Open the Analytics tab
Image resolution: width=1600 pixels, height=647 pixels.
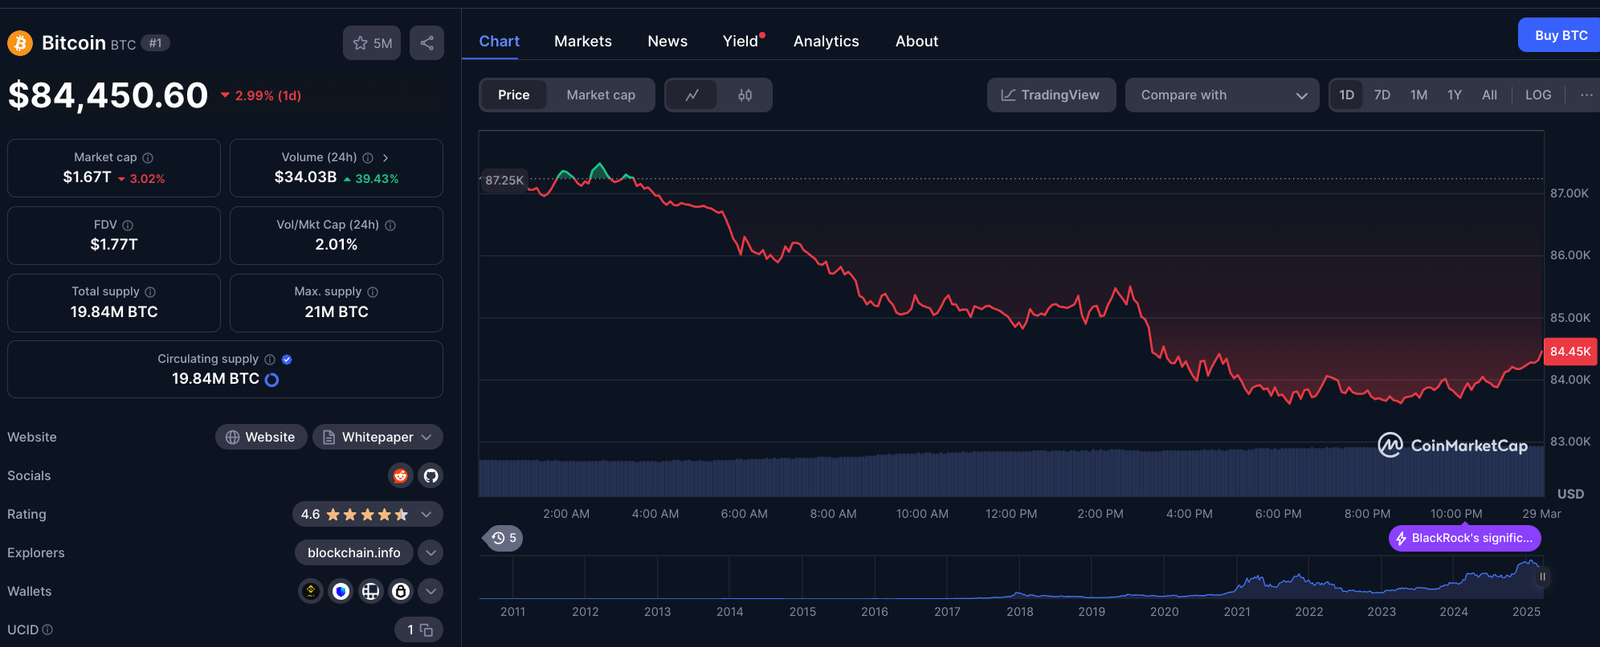[826, 41]
